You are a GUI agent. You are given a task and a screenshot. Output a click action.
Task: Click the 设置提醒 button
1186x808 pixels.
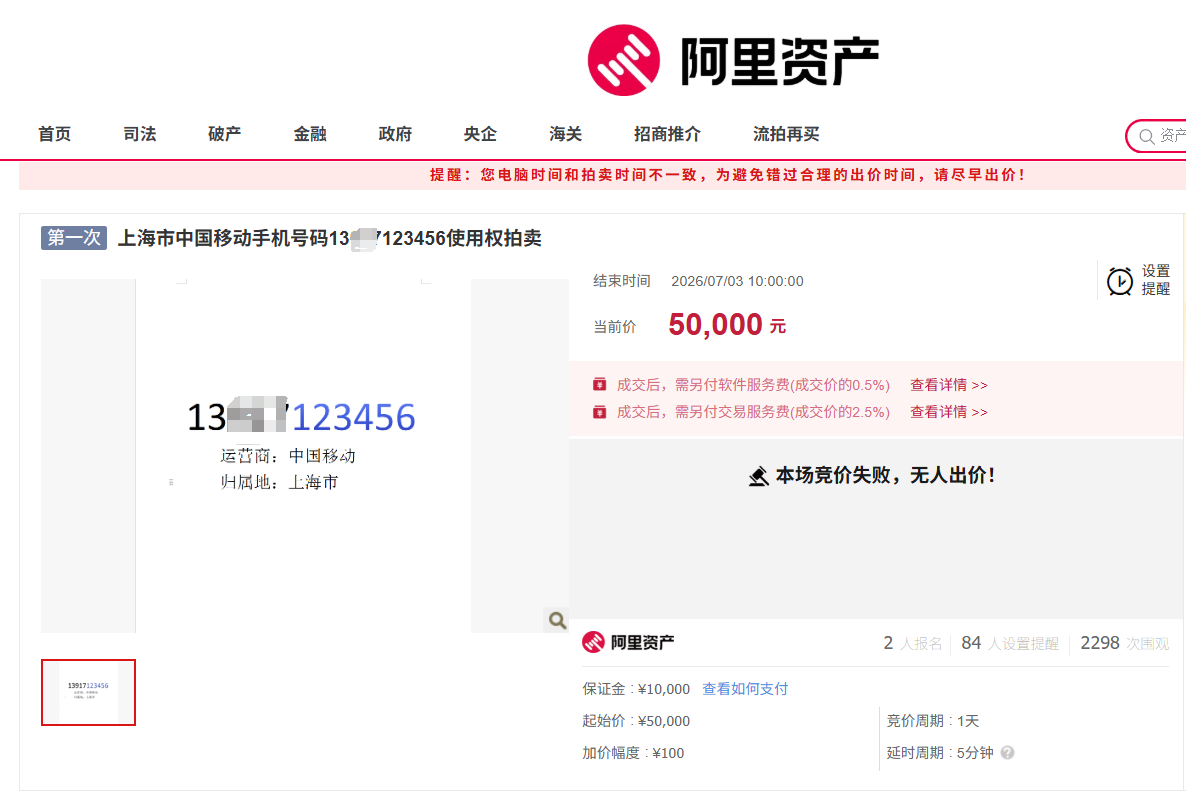(1139, 280)
